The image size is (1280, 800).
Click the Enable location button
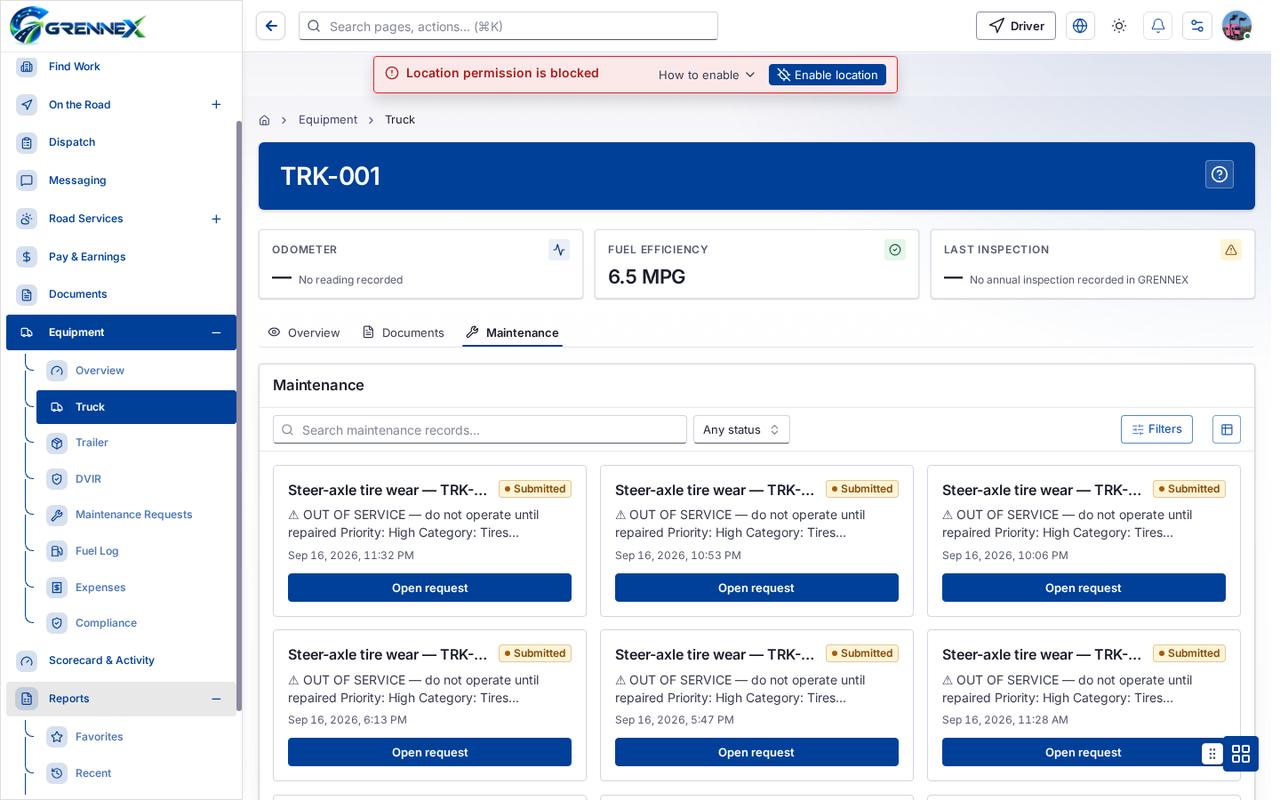(x=827, y=75)
